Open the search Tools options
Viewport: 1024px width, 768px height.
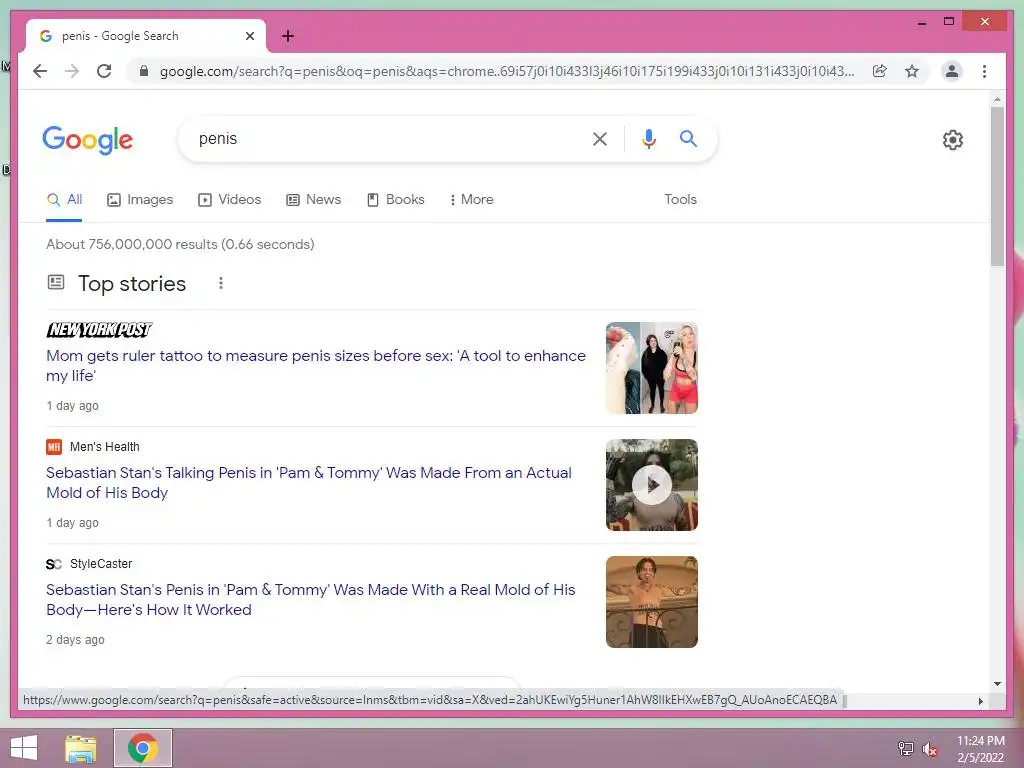680,200
